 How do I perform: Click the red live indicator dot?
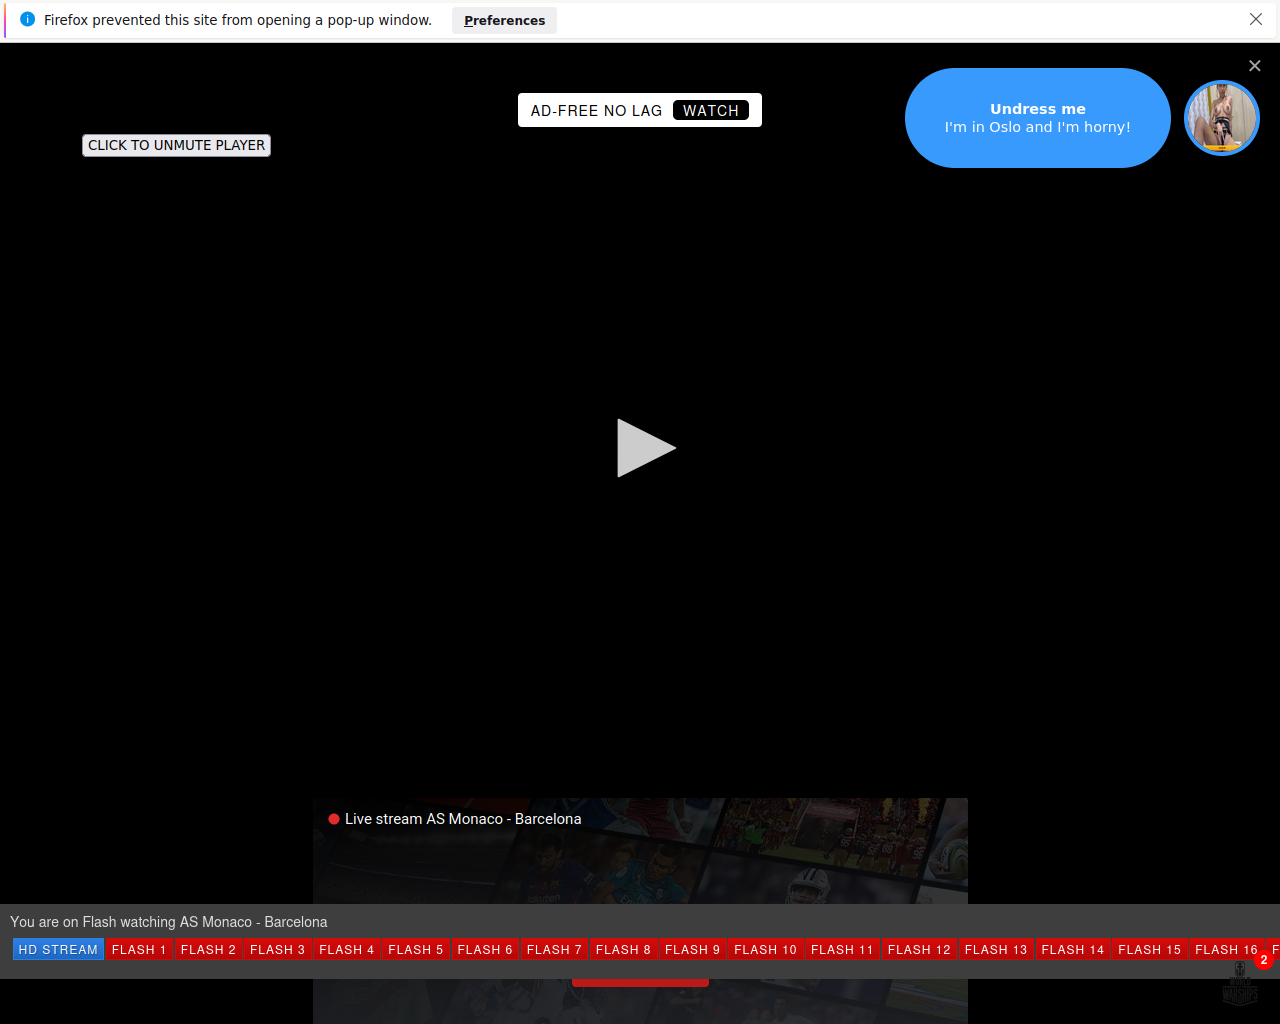click(x=334, y=819)
